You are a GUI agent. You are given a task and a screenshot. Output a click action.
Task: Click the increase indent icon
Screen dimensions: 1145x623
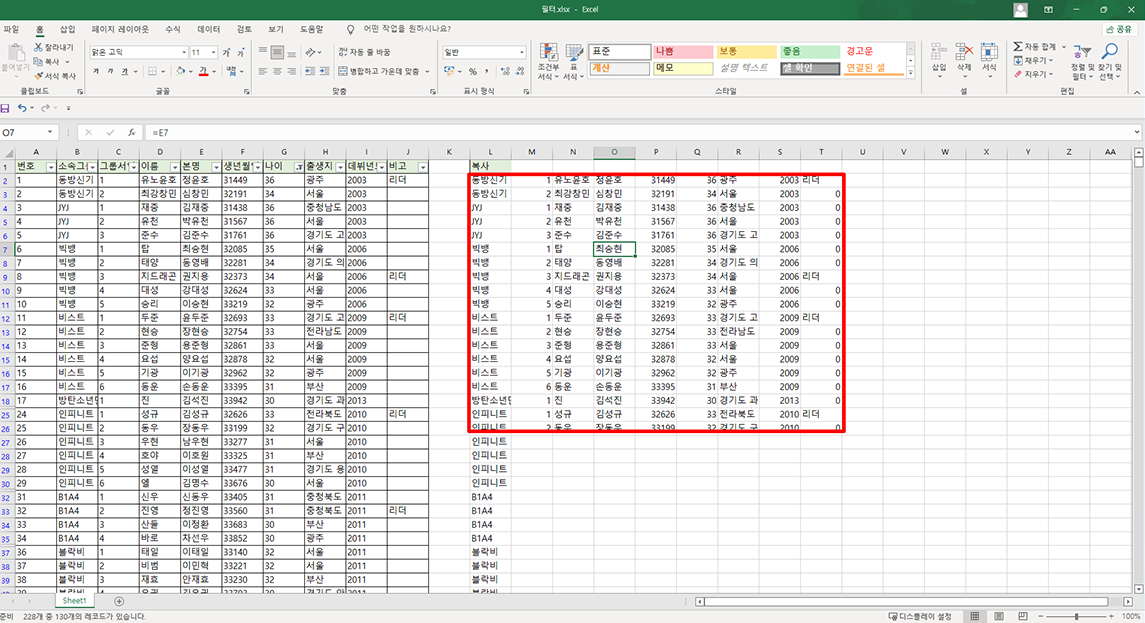point(324,71)
